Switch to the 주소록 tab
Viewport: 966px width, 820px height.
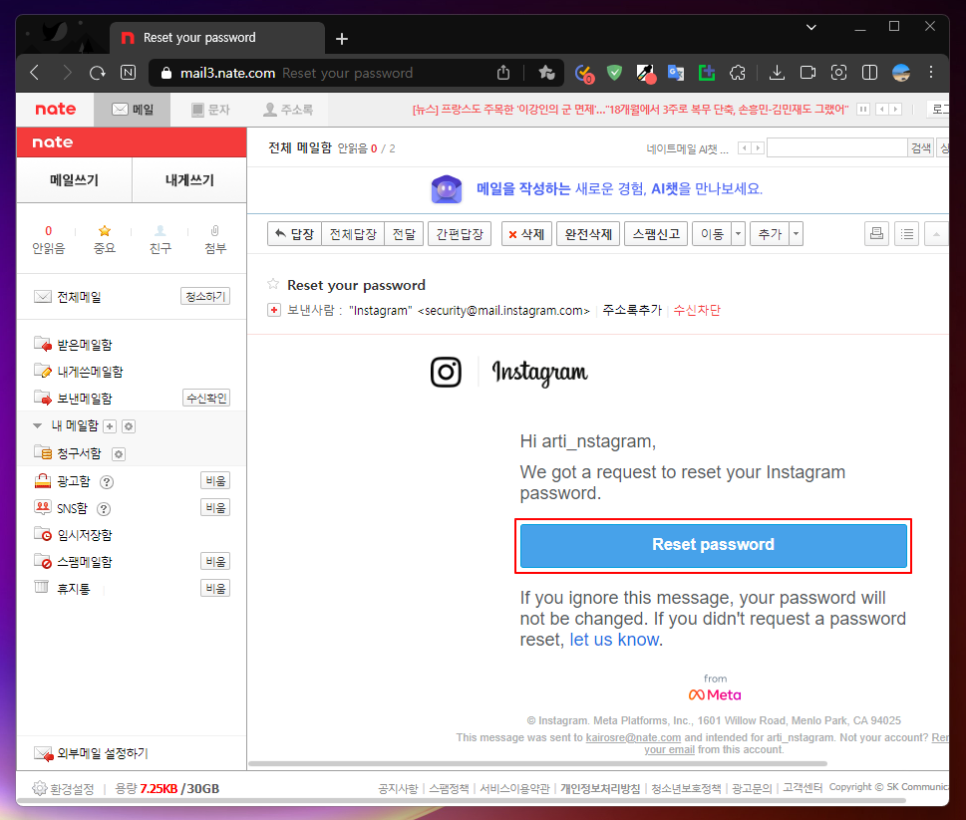coord(288,110)
